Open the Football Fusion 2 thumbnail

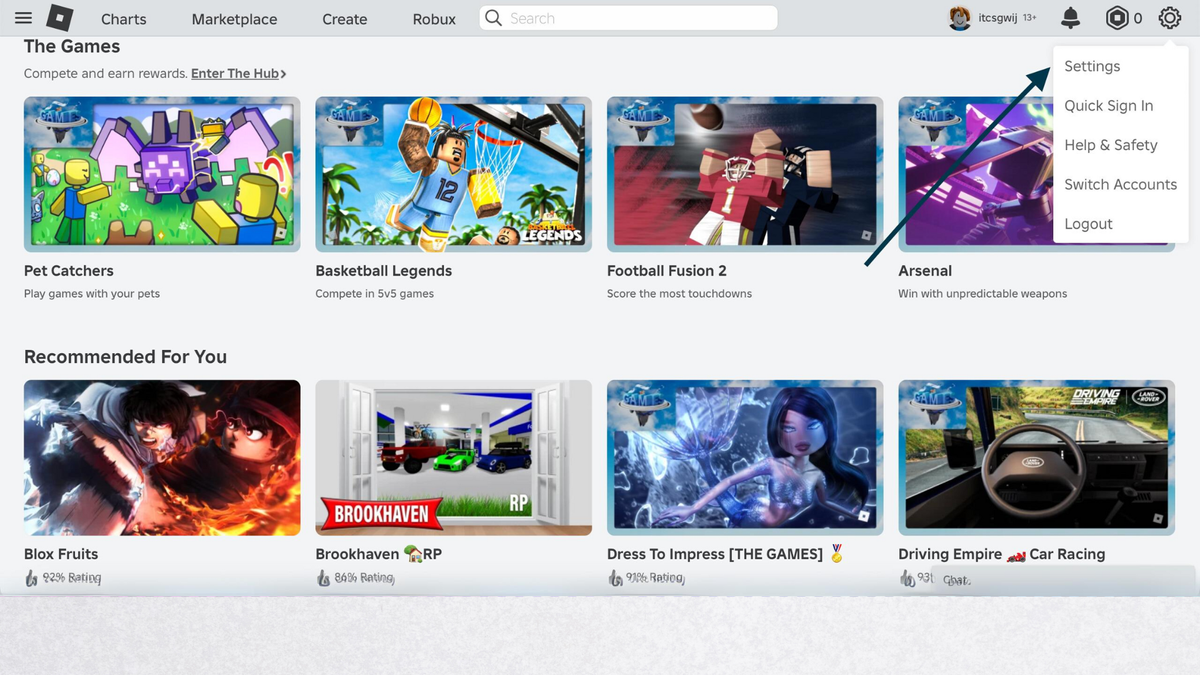point(745,174)
